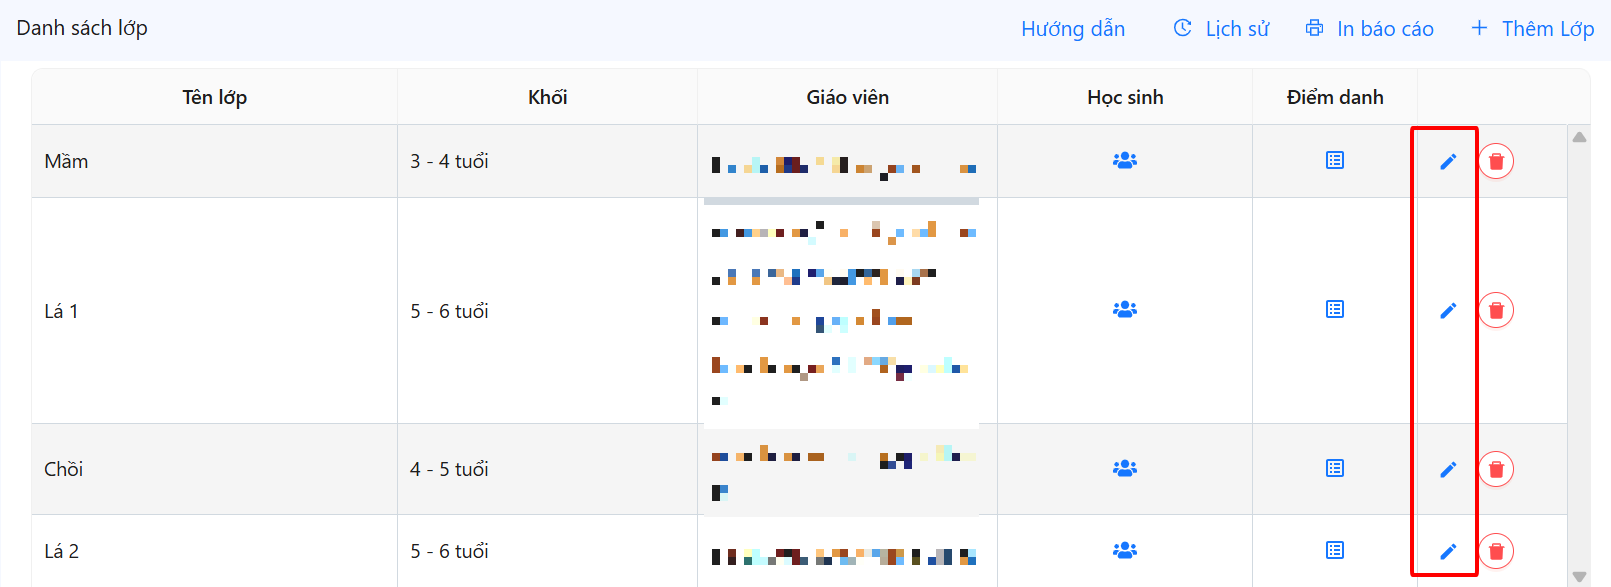Delete the Mầm class row

1496,161
